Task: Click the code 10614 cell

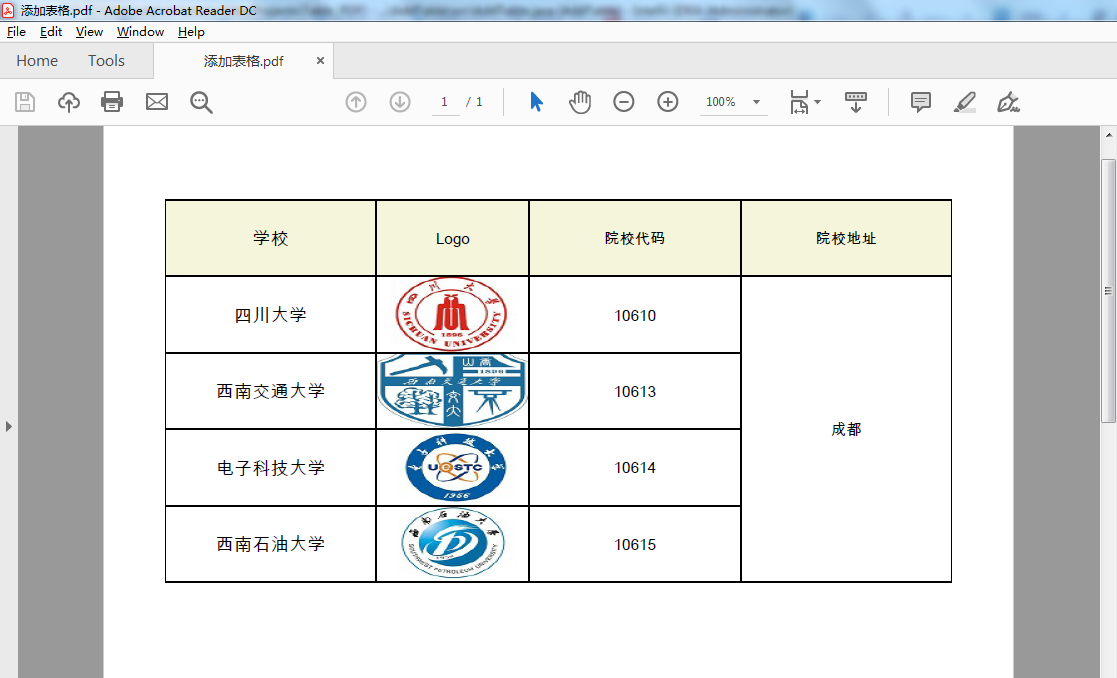Action: click(x=635, y=467)
